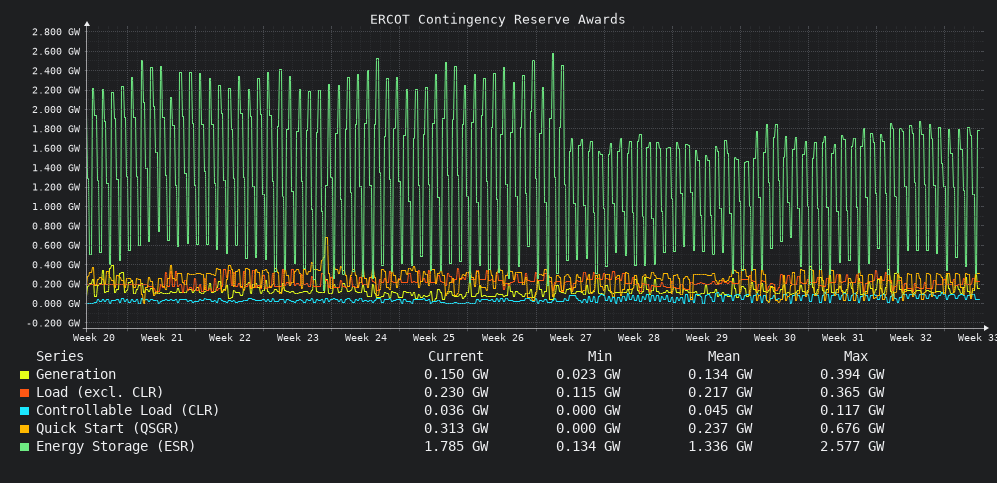
Task: Click ESR max value 2.577 GW
Action: pos(852,446)
